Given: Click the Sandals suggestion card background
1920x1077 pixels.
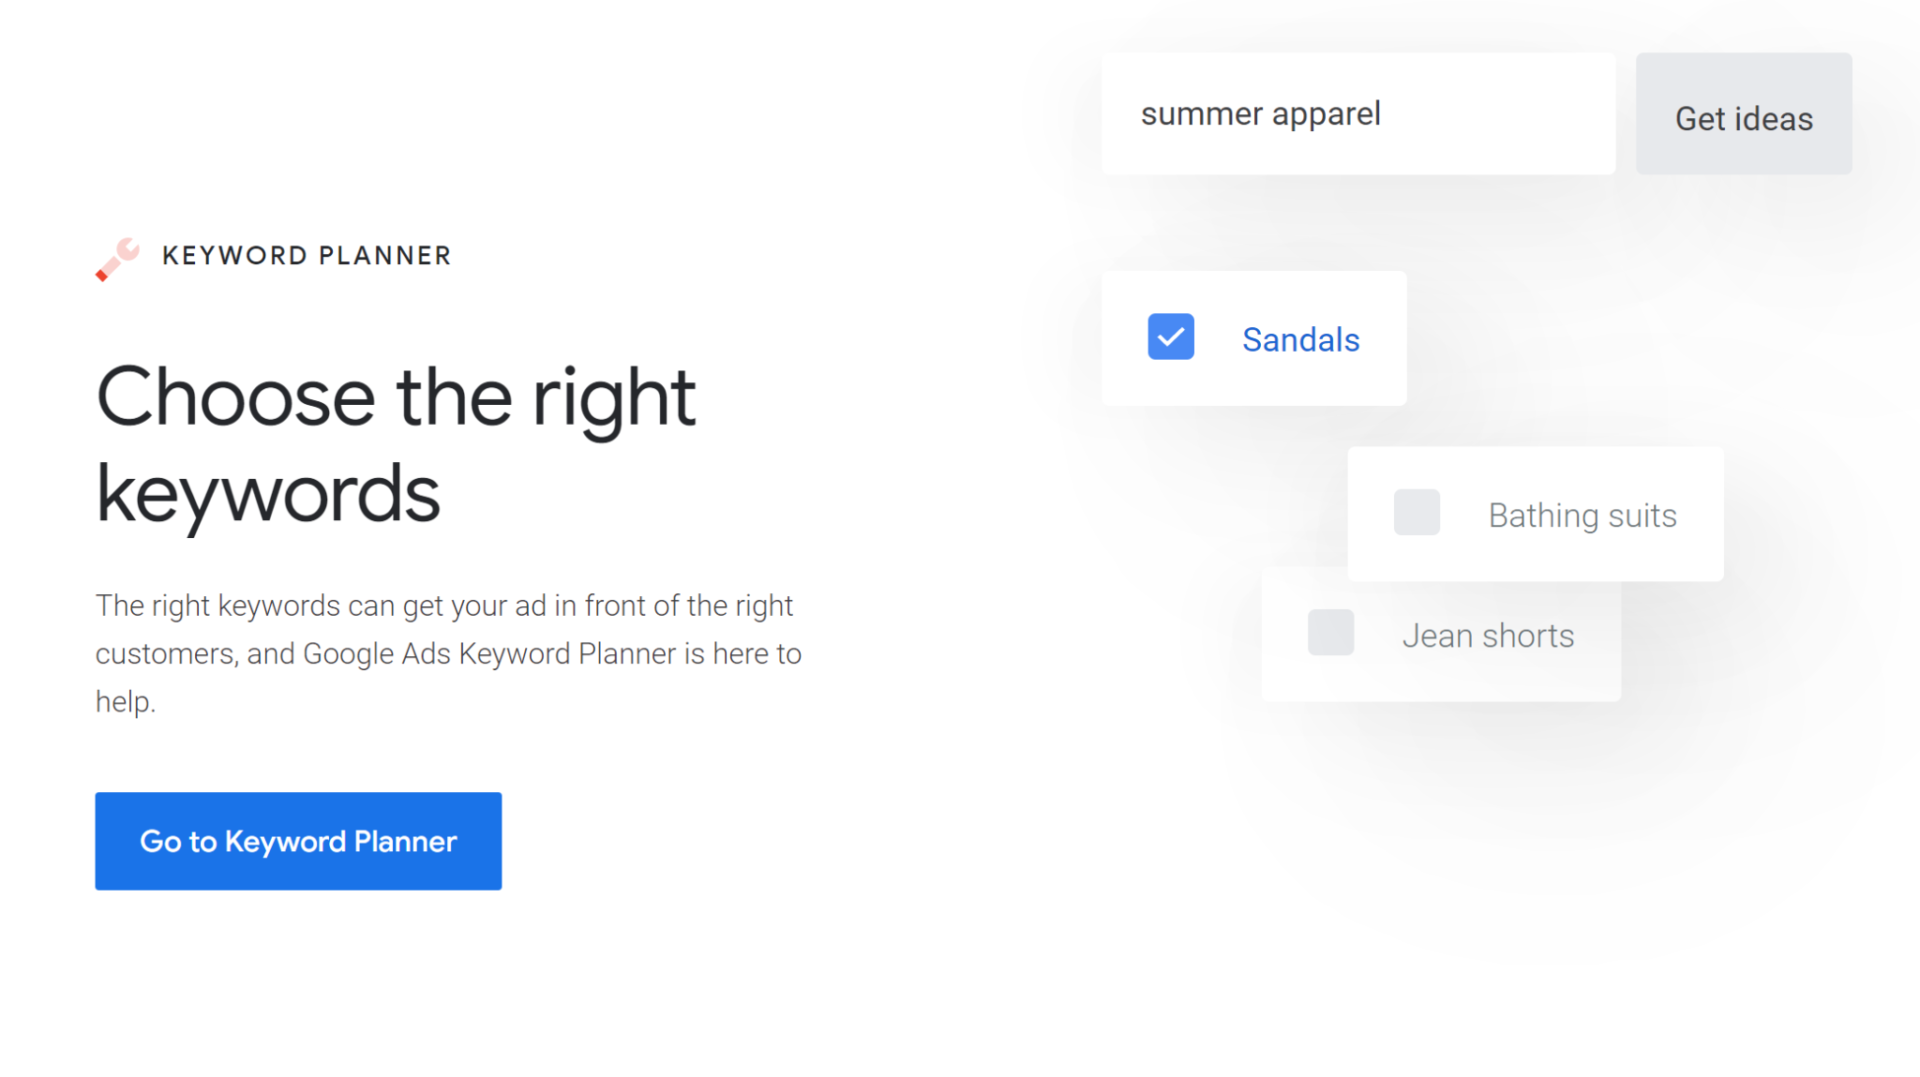Looking at the screenshot, I should pyautogui.click(x=1254, y=338).
